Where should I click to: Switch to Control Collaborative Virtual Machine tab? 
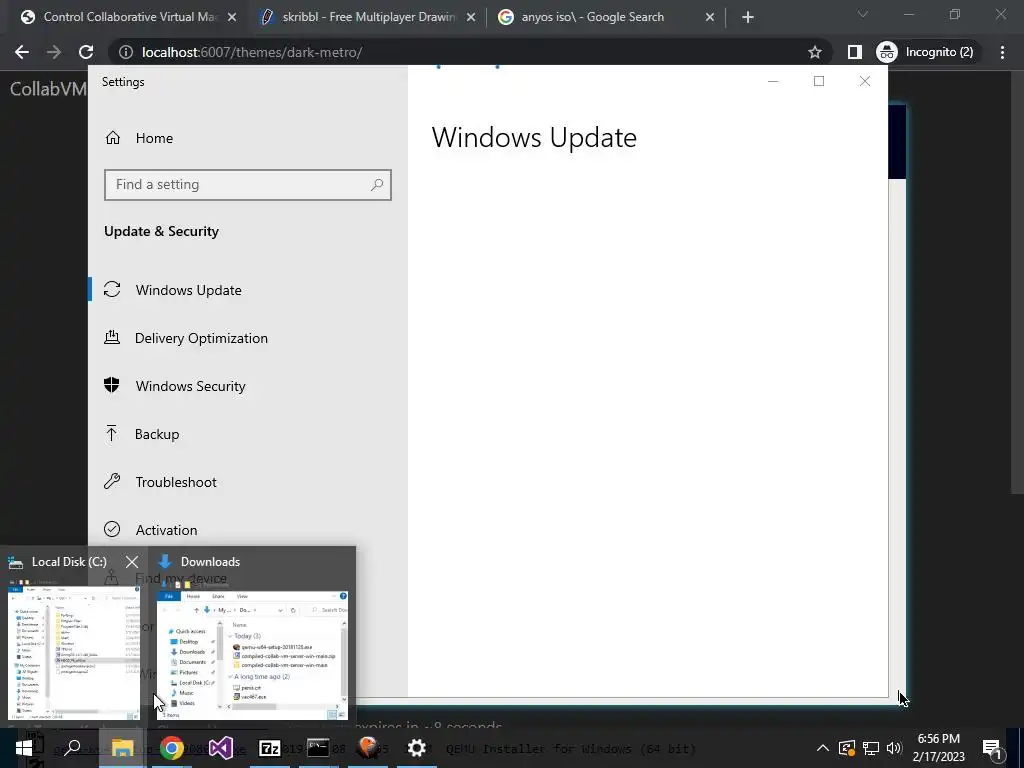(x=128, y=17)
